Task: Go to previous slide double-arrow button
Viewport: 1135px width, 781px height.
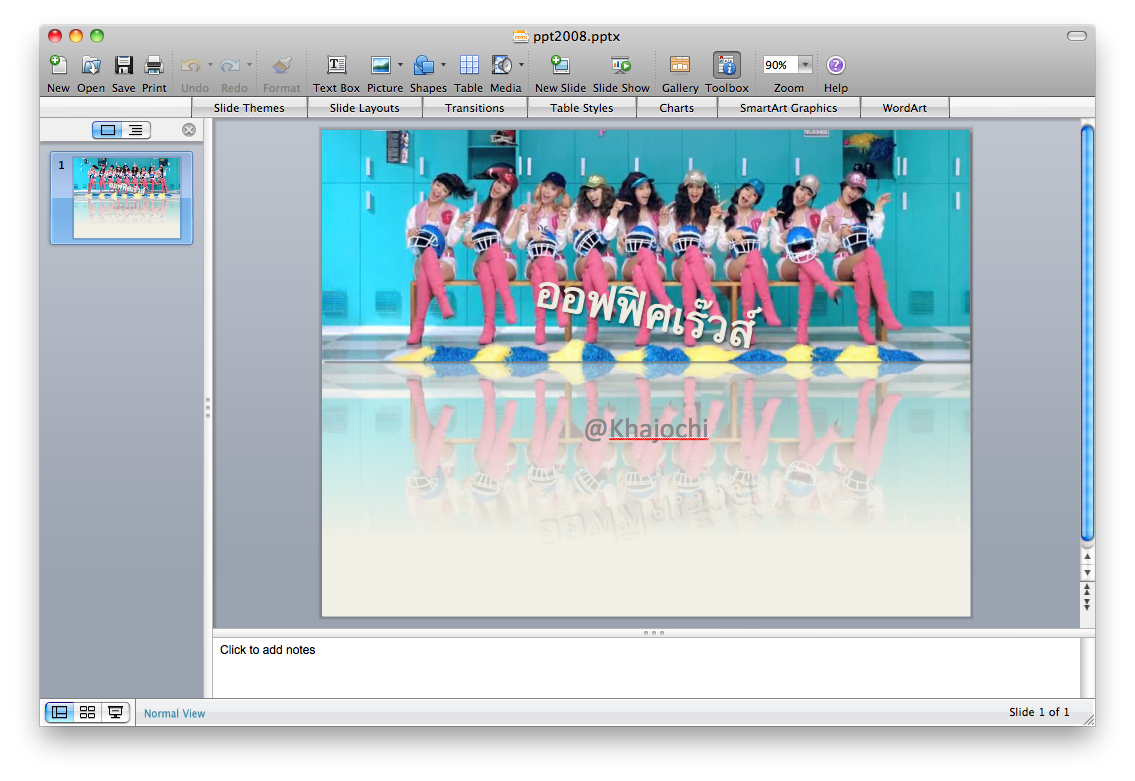Action: pyautogui.click(x=1087, y=588)
